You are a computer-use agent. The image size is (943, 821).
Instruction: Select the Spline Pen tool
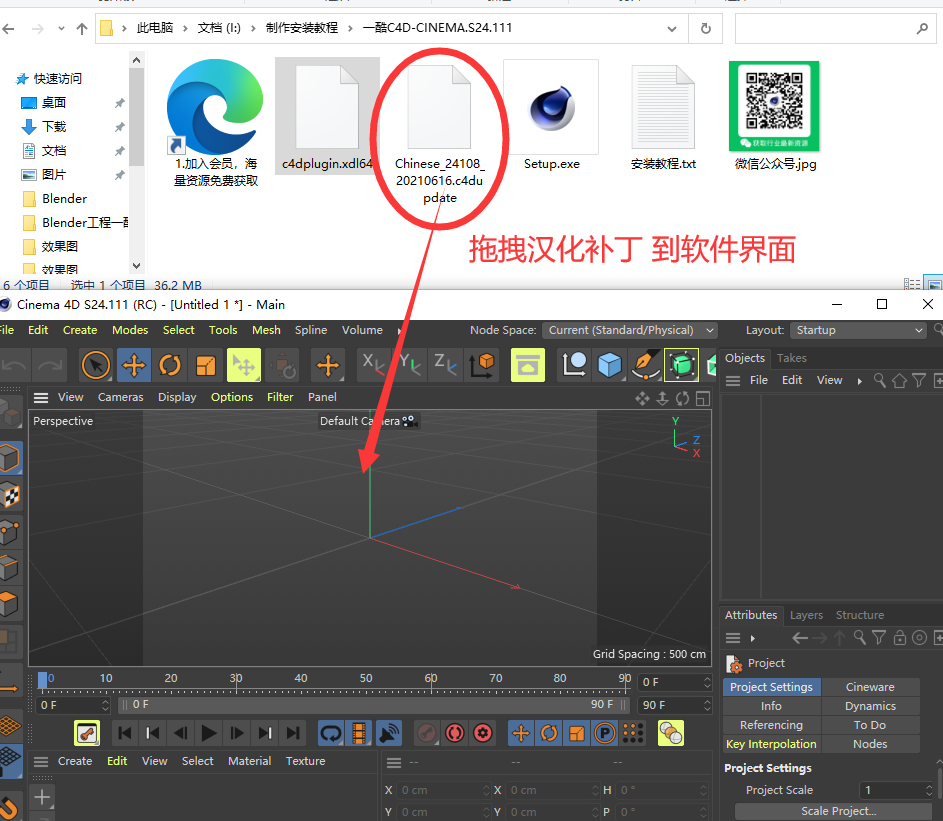click(645, 365)
